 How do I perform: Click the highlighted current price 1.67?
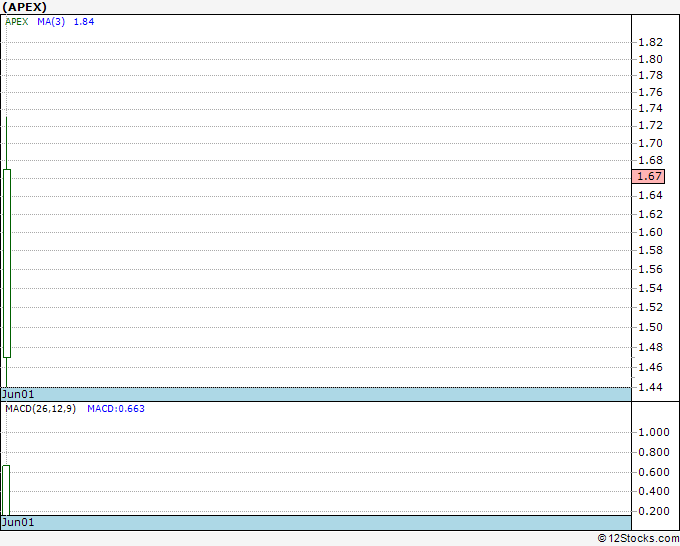point(648,177)
